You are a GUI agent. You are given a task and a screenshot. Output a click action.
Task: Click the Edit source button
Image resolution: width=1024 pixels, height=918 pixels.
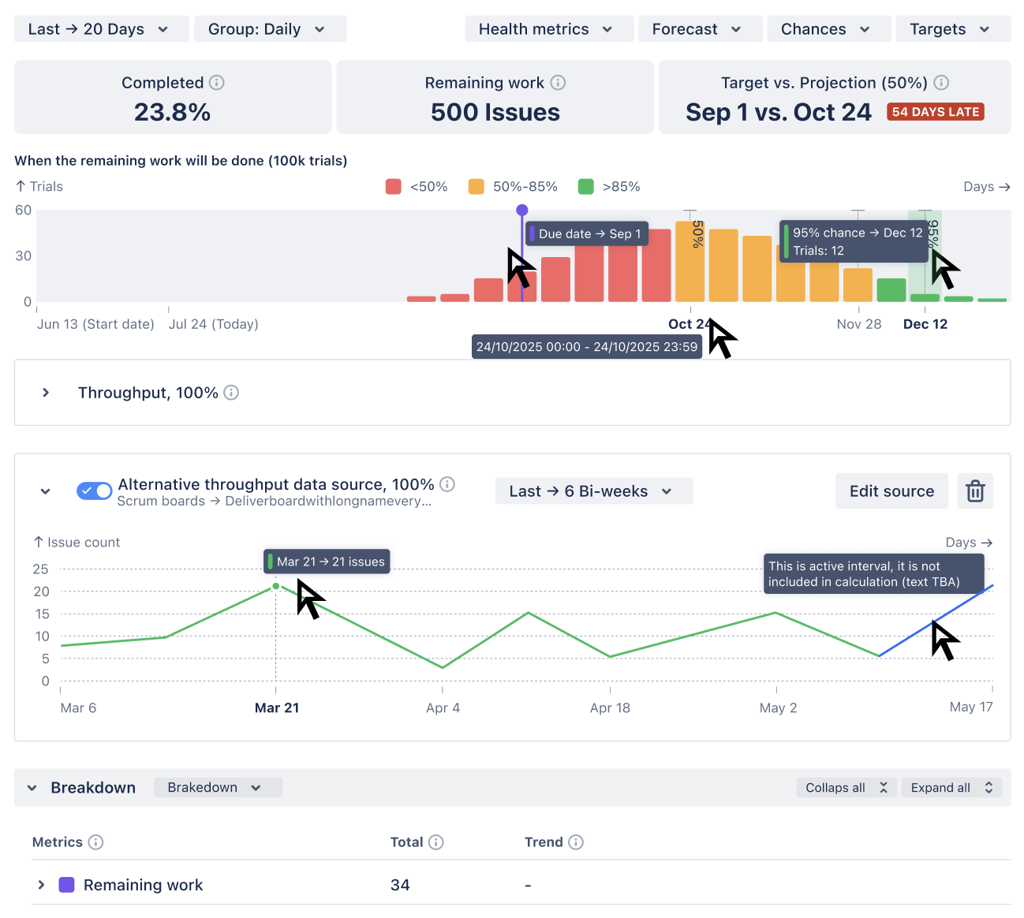(x=891, y=490)
